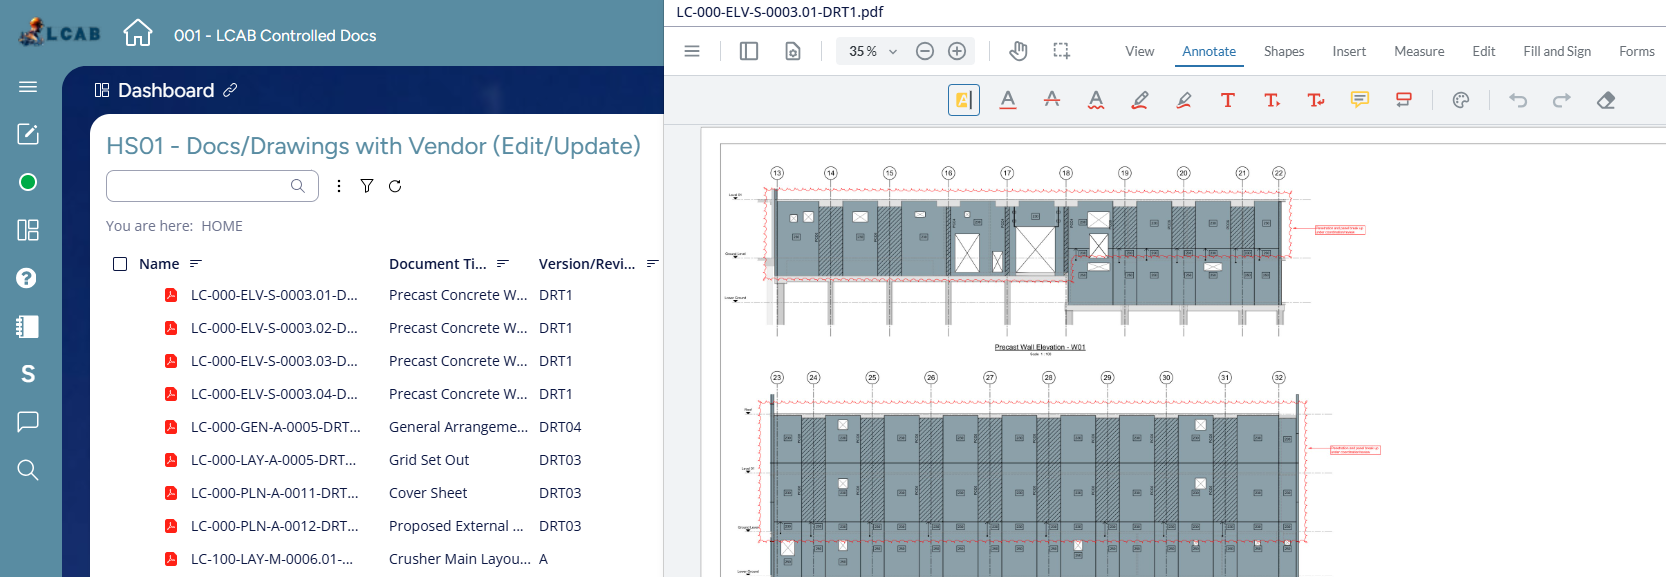This screenshot has height=577, width=1666.
Task: Open the LCAB home icon
Action: 137,33
